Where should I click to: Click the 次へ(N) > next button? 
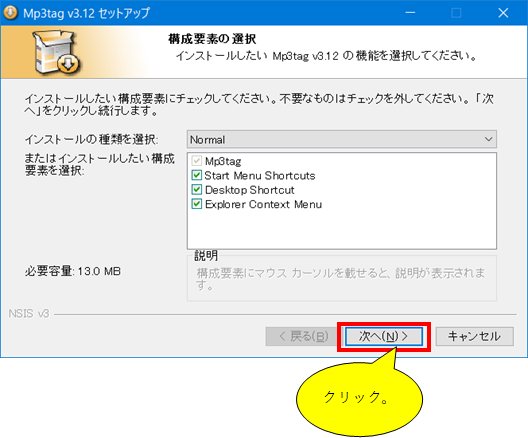point(384,336)
